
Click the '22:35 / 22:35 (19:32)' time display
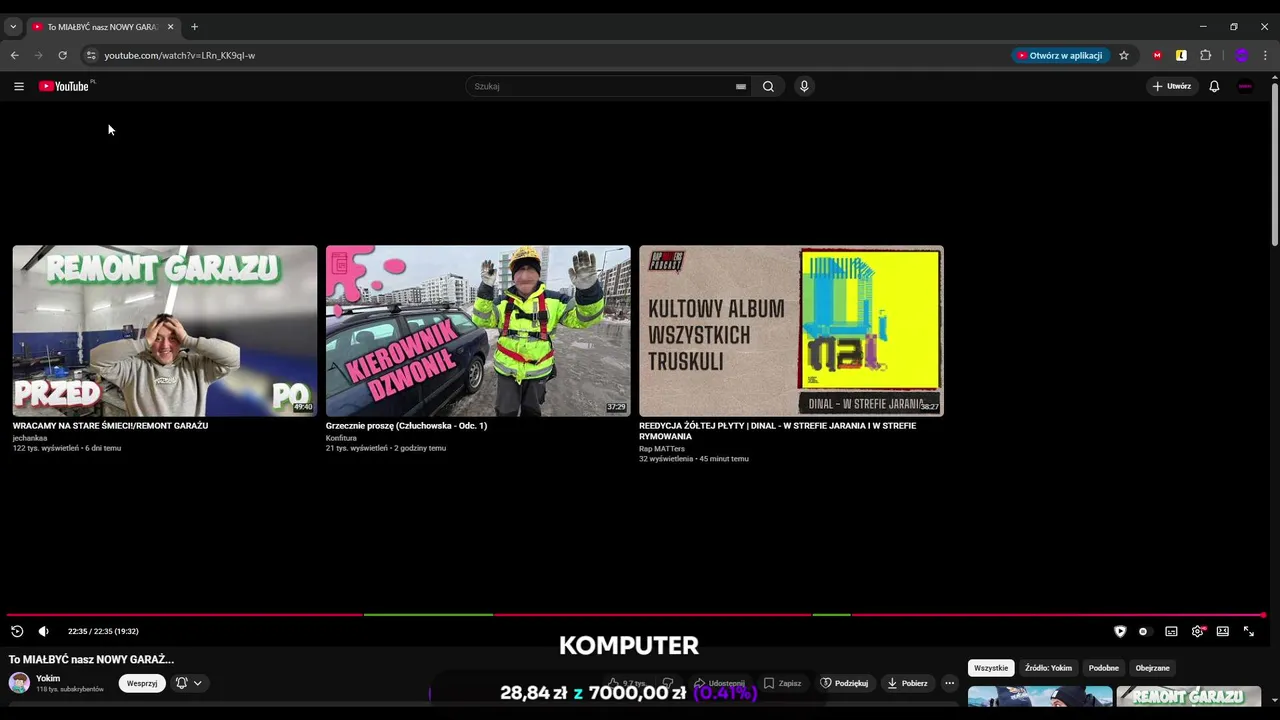point(103,631)
